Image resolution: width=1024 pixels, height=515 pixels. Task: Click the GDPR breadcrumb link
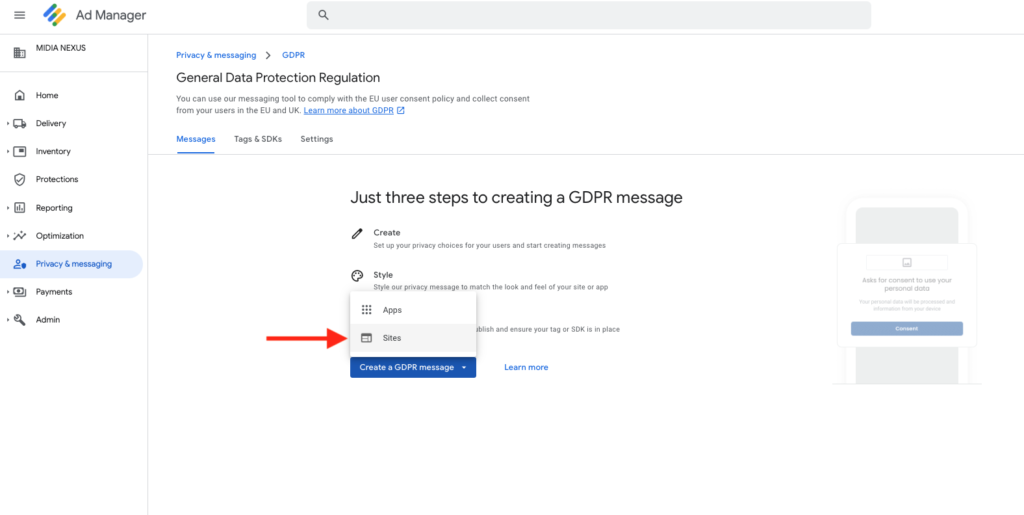[x=293, y=55]
